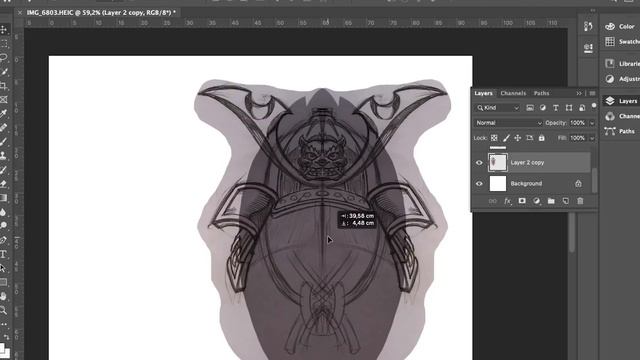Create new fill or adjustment layer

click(x=537, y=201)
